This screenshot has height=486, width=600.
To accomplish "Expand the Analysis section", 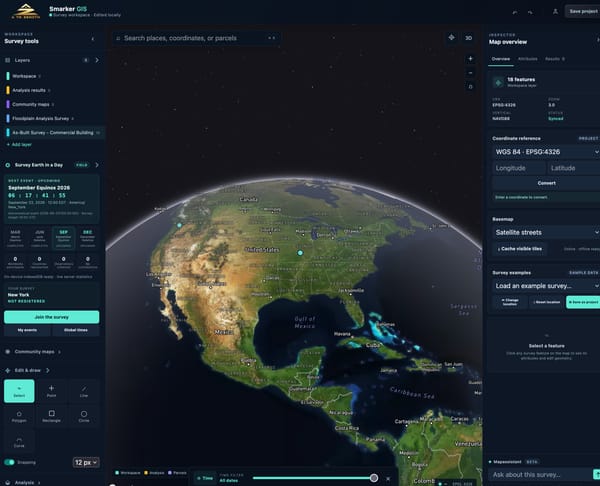I will tap(24, 482).
